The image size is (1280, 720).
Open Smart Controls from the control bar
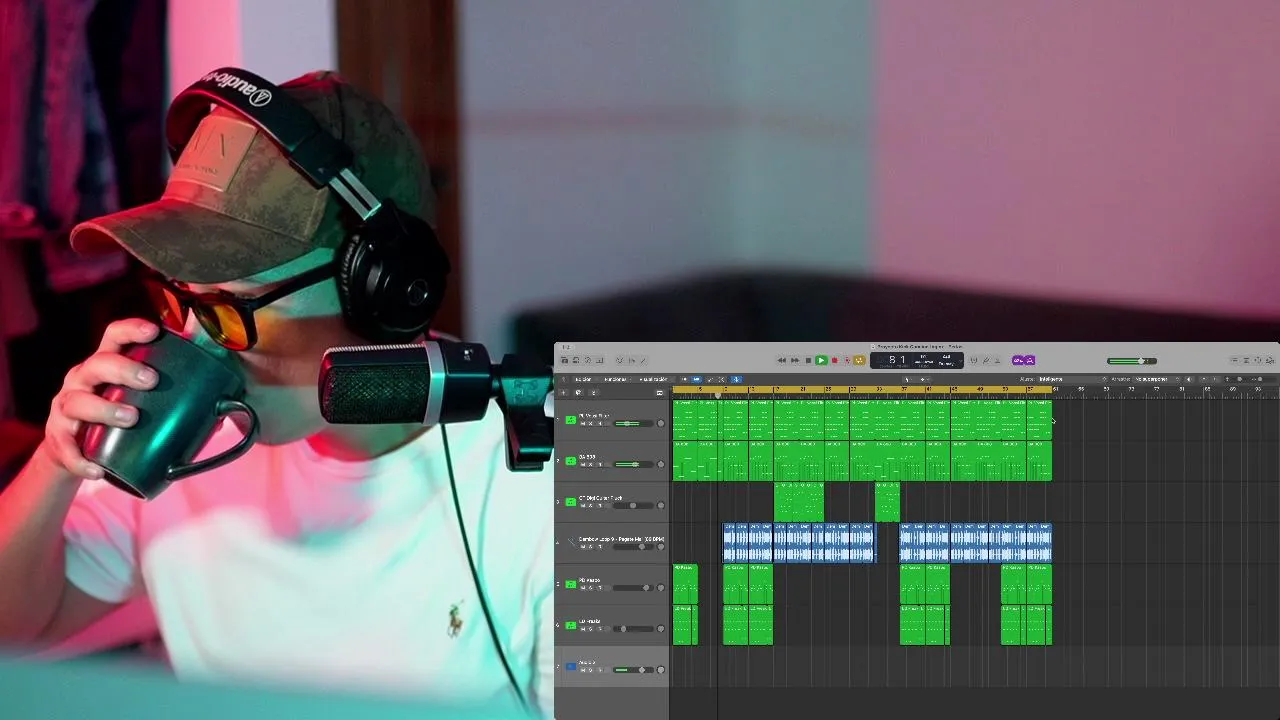tap(619, 360)
